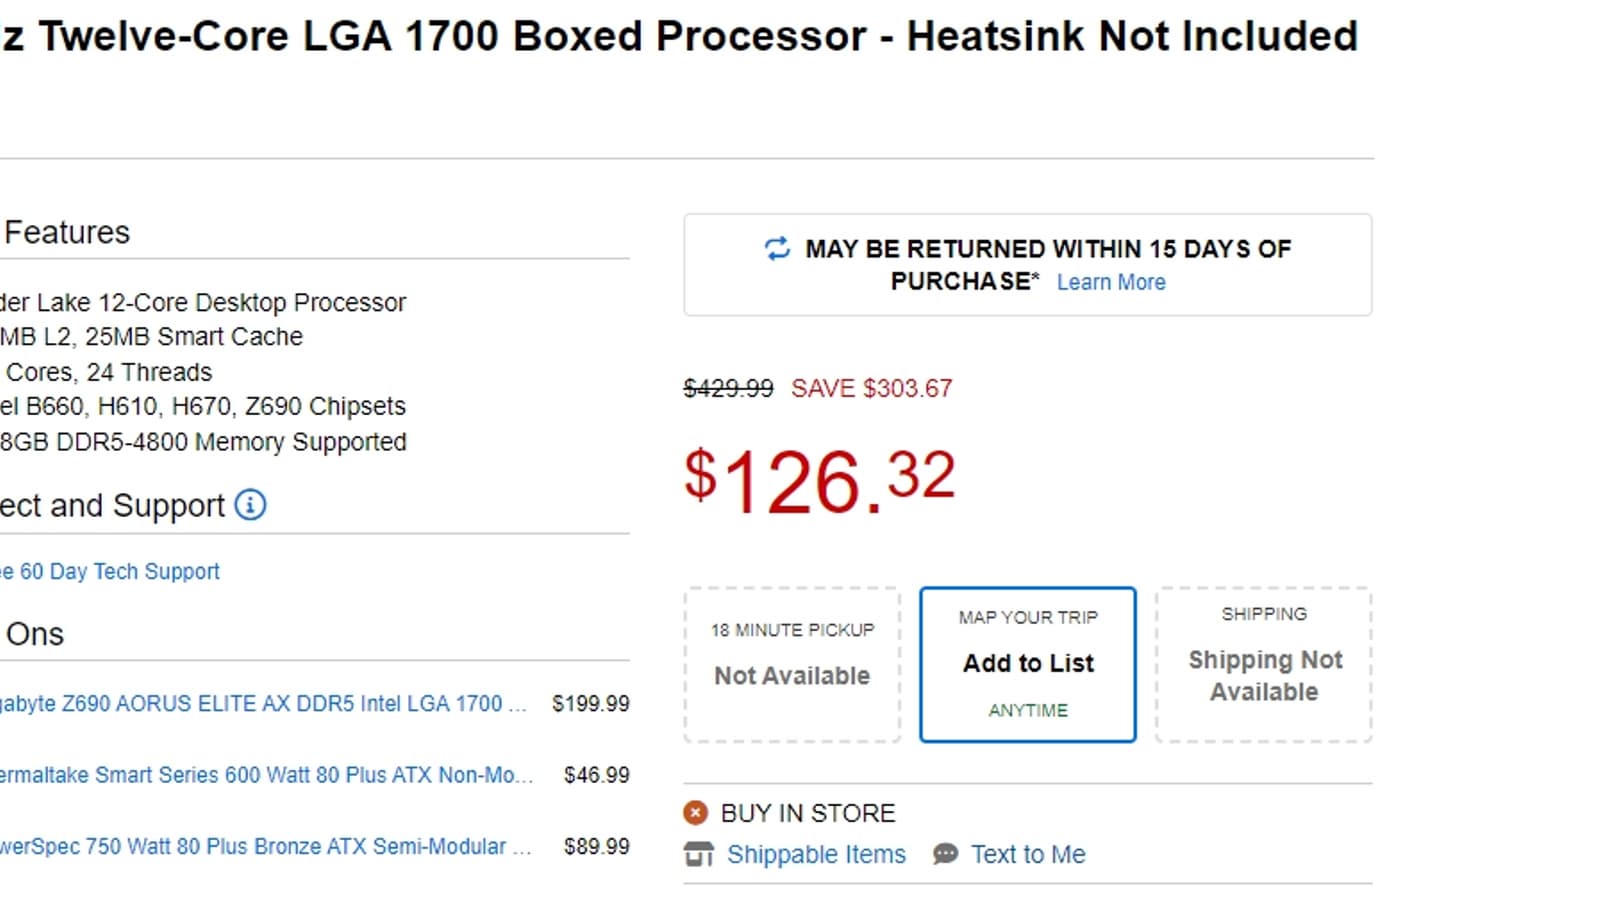The image size is (1600, 900).
Task: Click the Features section heading
Action: pos(67,232)
